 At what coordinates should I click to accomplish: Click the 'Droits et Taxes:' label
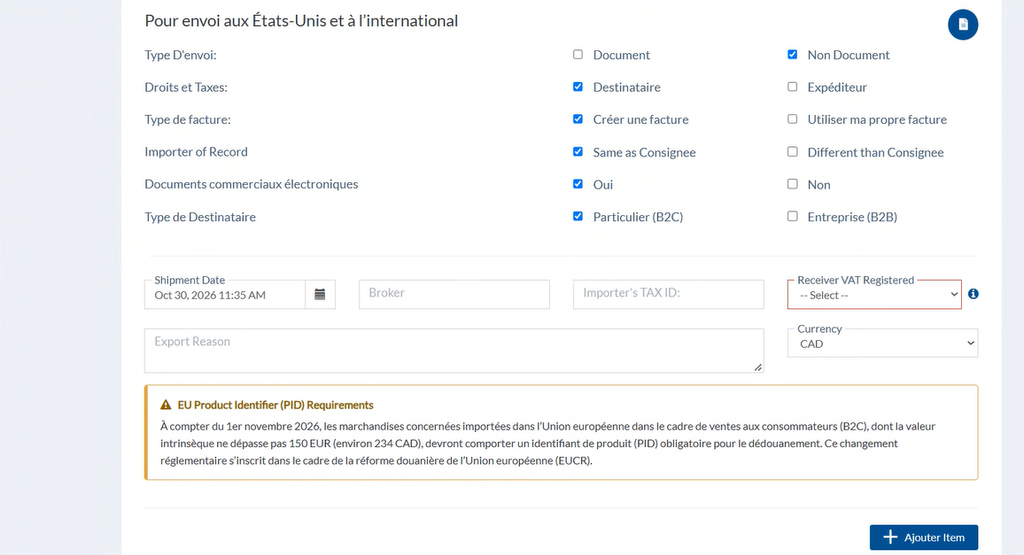[186, 87]
